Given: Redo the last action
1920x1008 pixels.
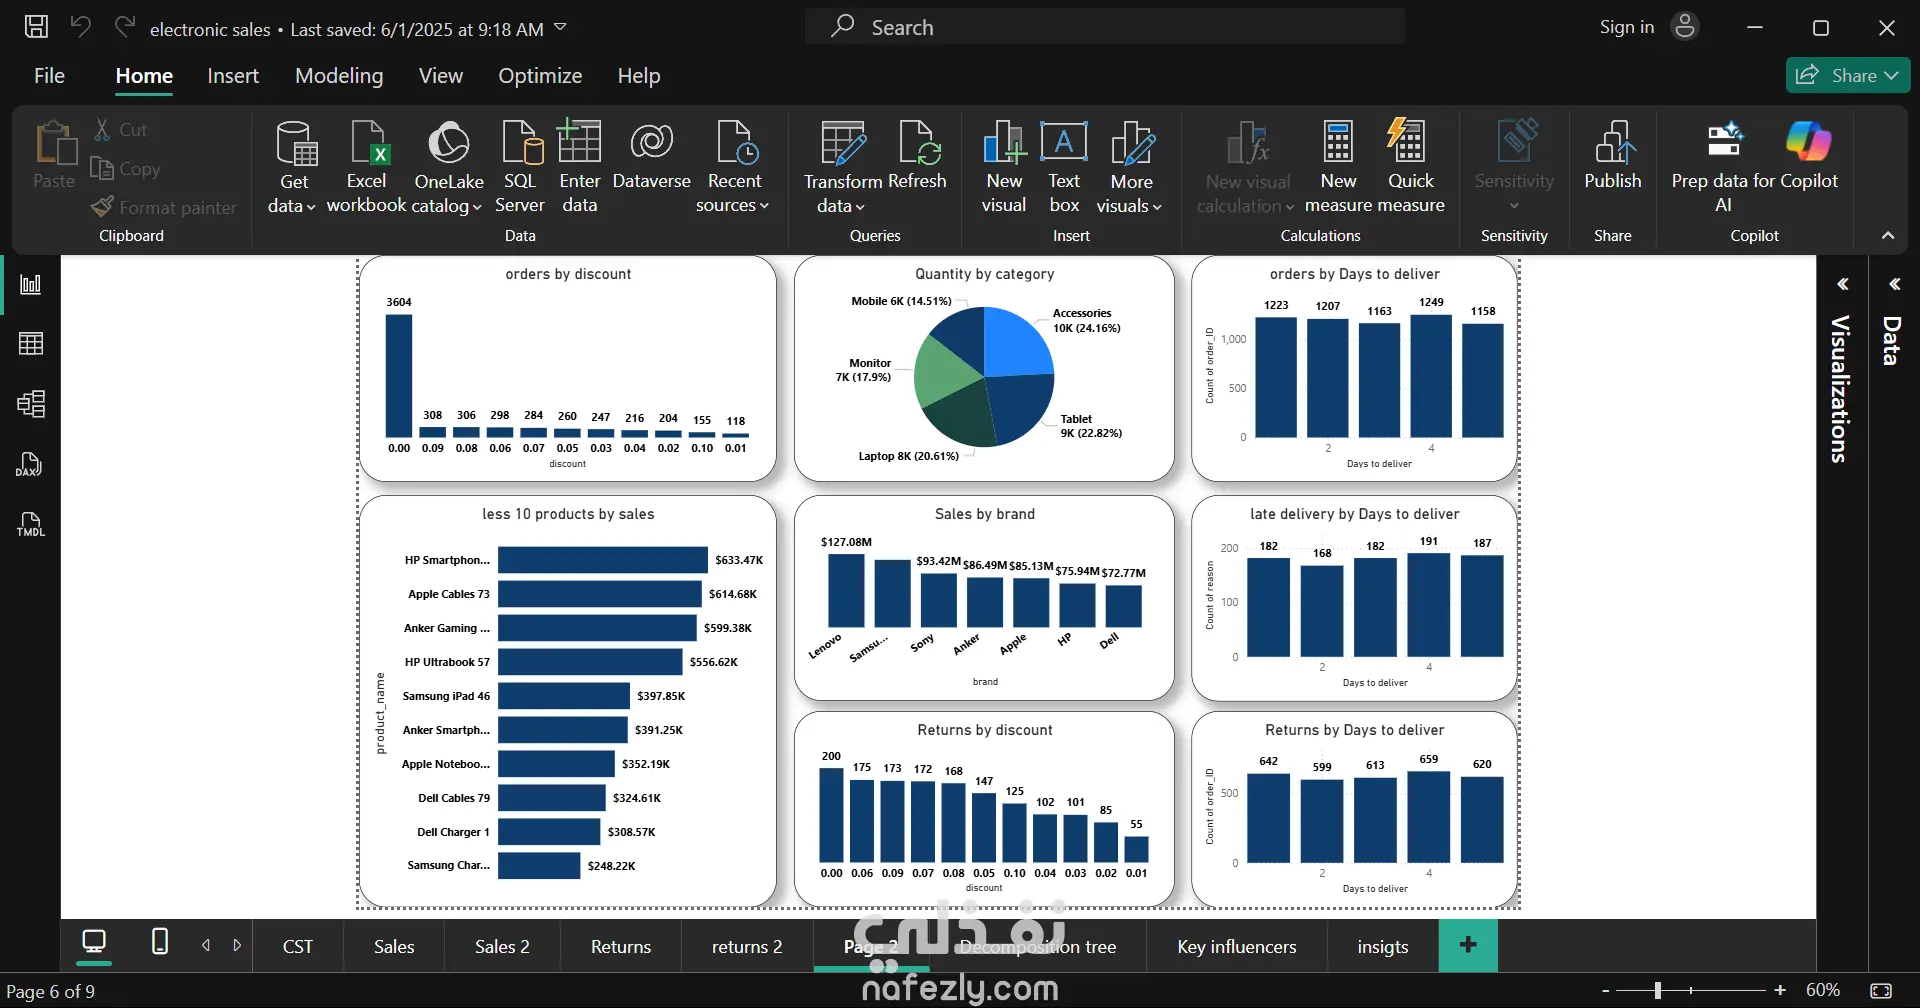Looking at the screenshot, I should click(x=124, y=27).
